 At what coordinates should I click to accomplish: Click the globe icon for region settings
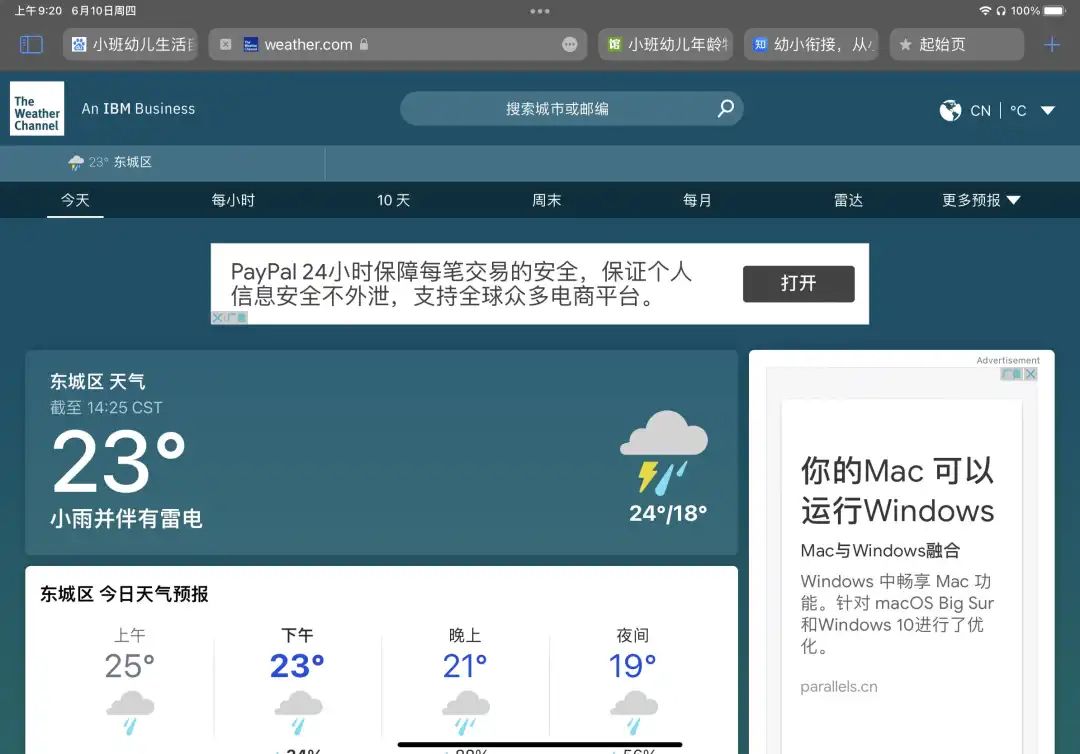pyautogui.click(x=950, y=111)
